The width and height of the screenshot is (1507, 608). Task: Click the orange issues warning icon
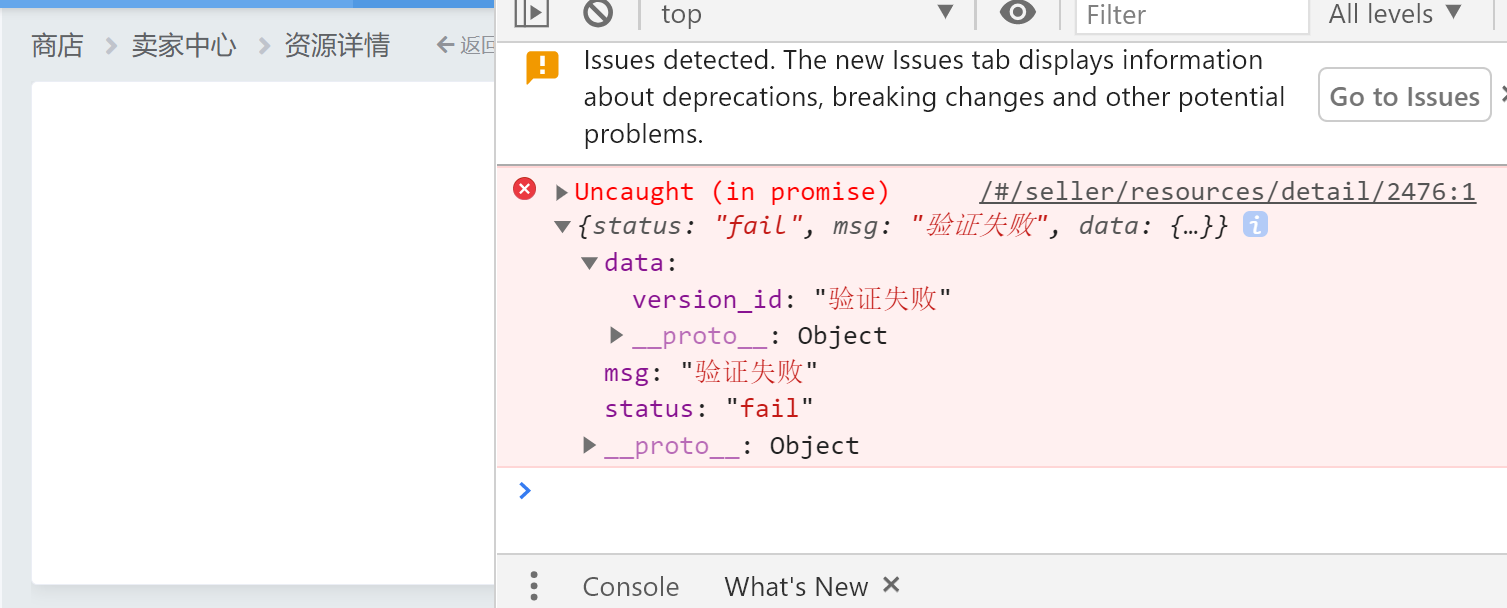click(x=542, y=67)
